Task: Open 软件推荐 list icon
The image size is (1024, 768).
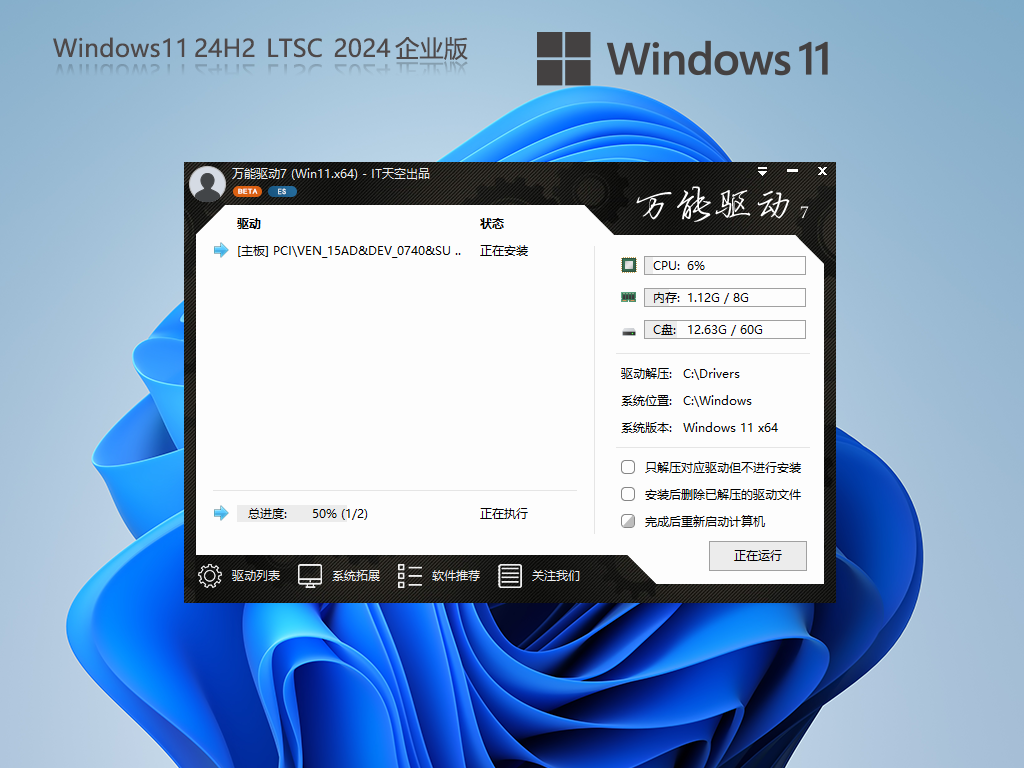Action: pyautogui.click(x=408, y=576)
